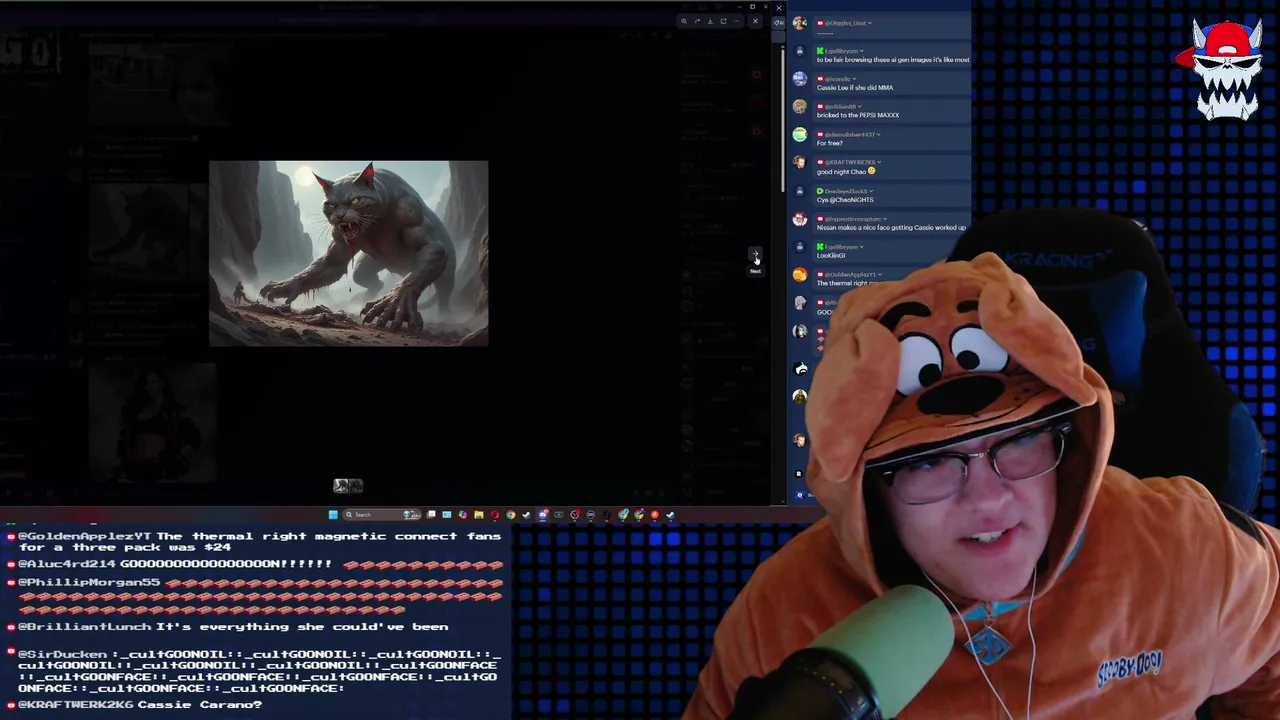Open image in browser via the external link icon
The width and height of the screenshot is (1280, 720).
[x=723, y=21]
